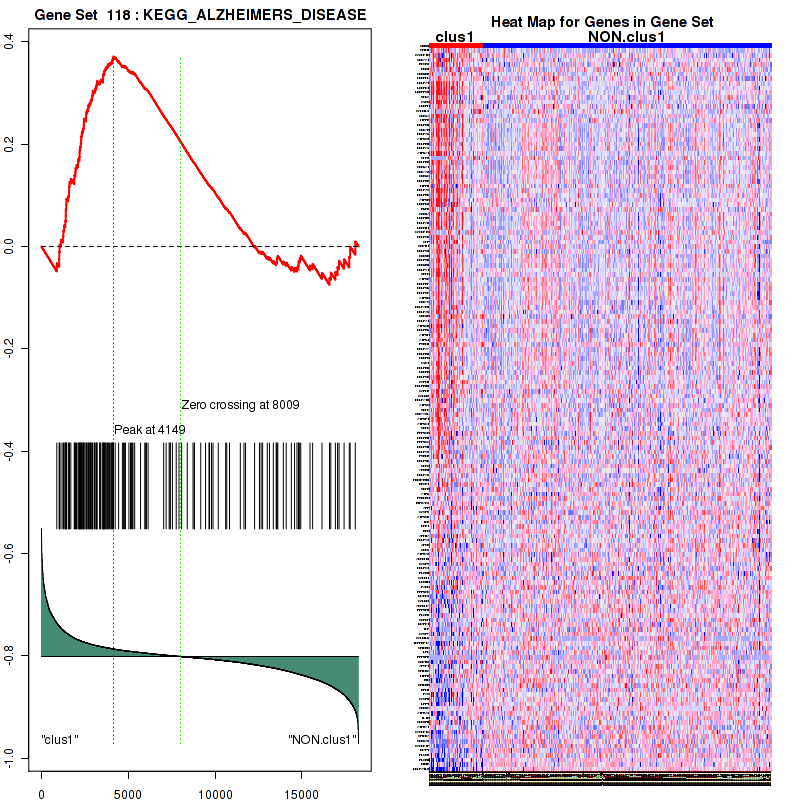
Task: Click the quoted "NON.clus1" label at bottom right
Action: [322, 740]
